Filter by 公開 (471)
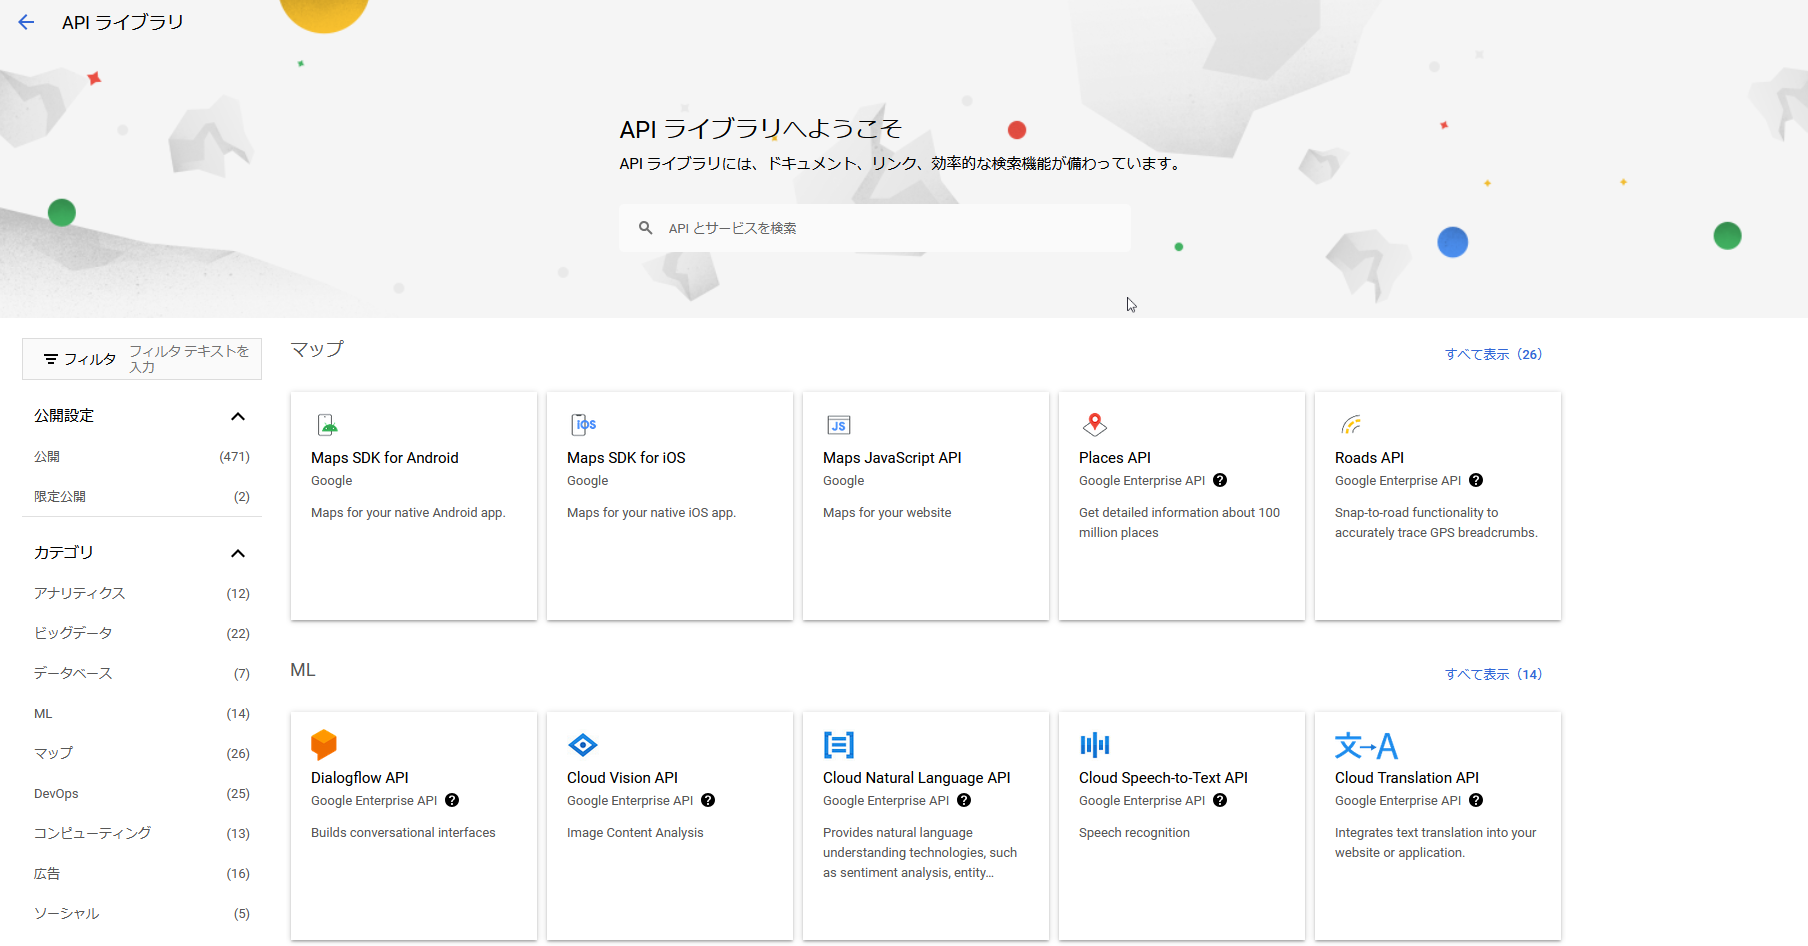The width and height of the screenshot is (1808, 946). (x=142, y=456)
